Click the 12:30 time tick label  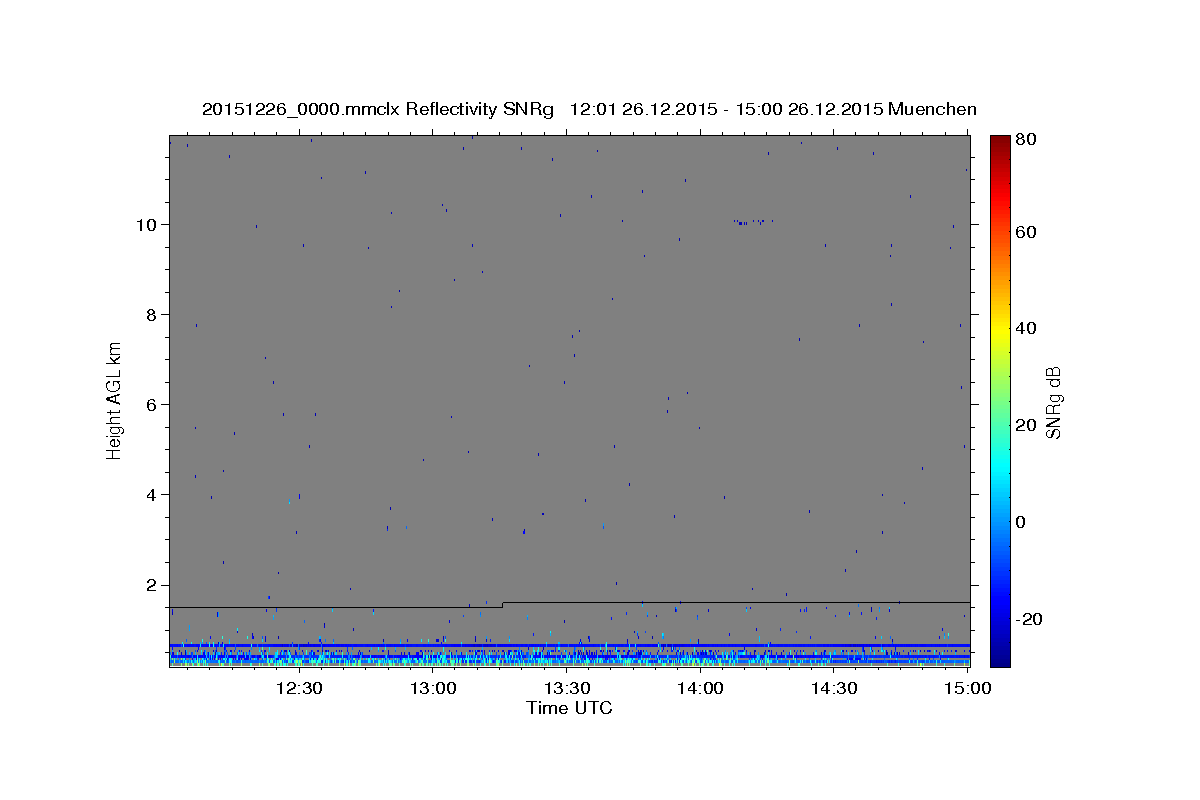point(299,688)
